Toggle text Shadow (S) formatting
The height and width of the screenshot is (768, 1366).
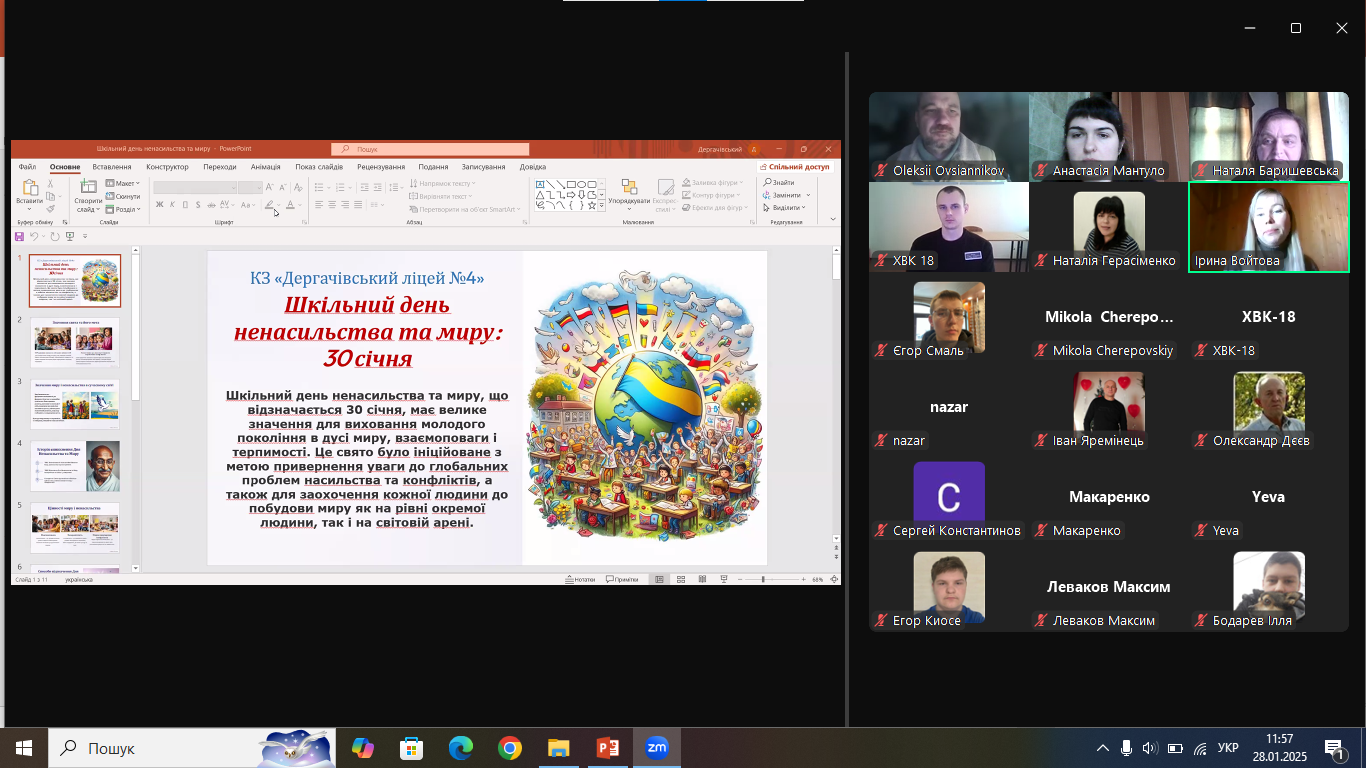point(198,205)
